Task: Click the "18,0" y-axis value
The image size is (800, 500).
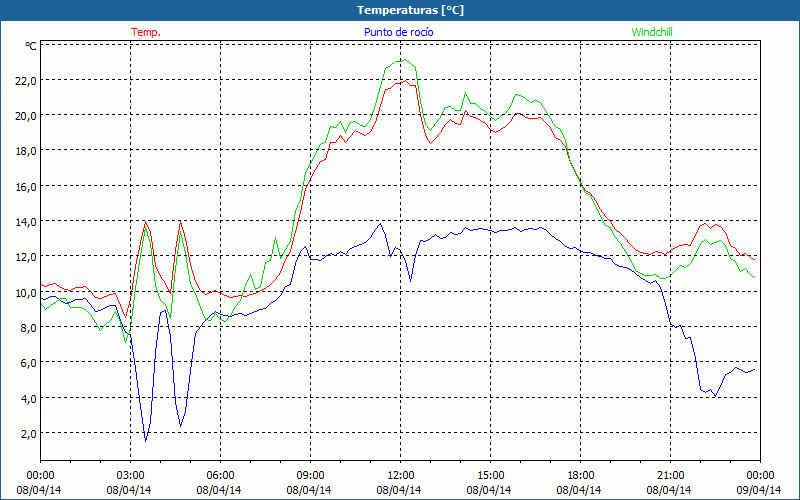Action: pos(26,151)
